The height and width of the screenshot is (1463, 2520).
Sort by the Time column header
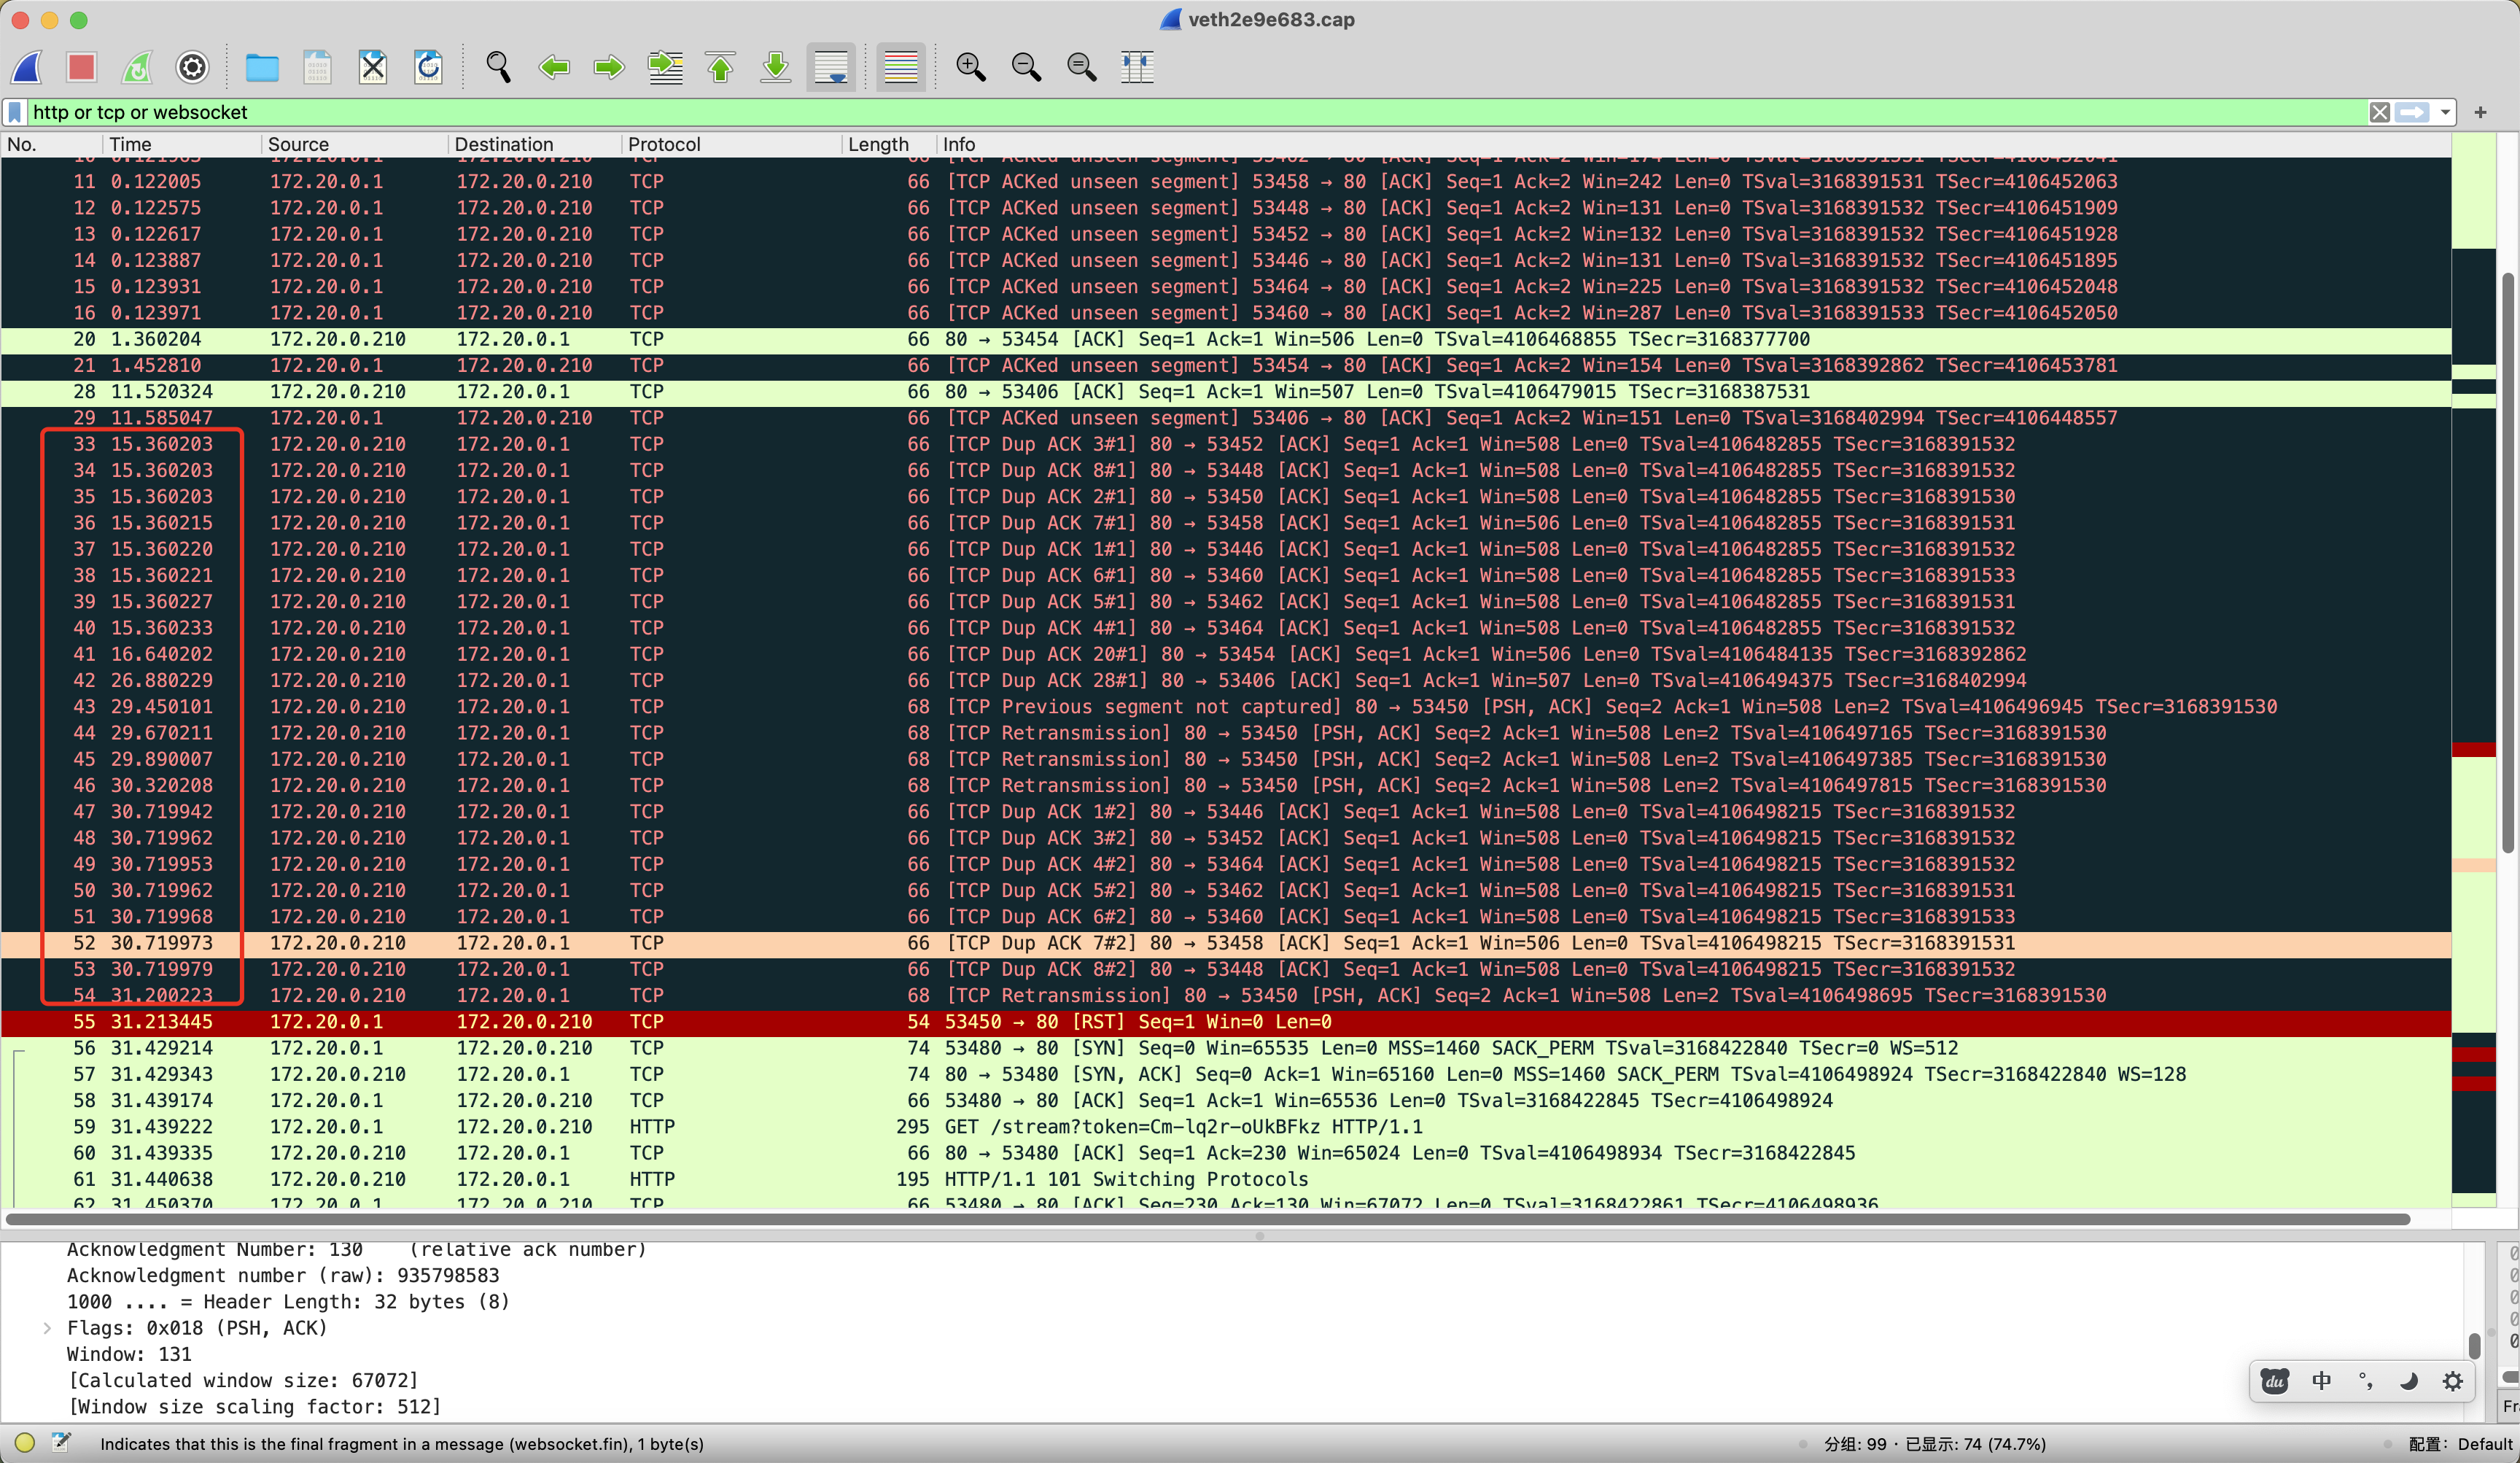coord(130,144)
